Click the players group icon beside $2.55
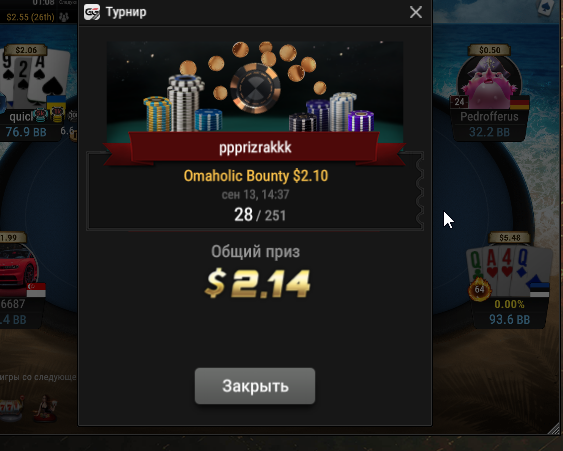 [x=64, y=17]
